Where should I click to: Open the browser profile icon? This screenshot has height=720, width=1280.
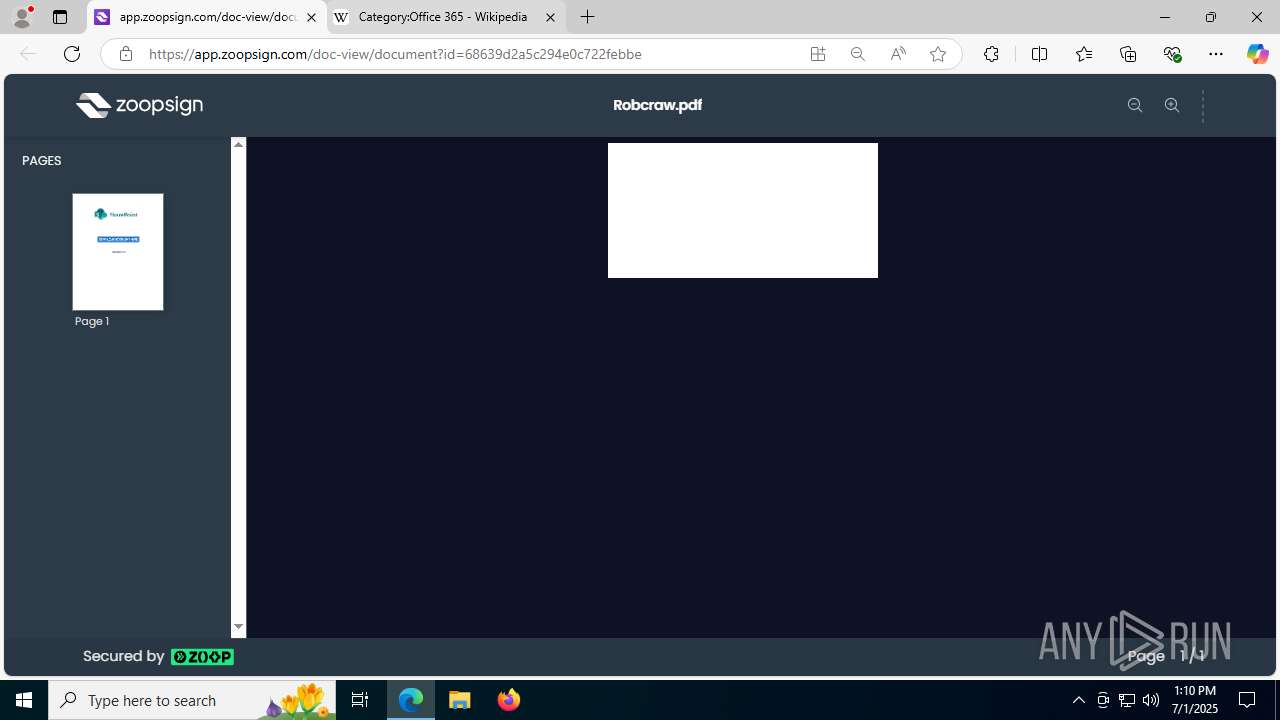(x=22, y=17)
